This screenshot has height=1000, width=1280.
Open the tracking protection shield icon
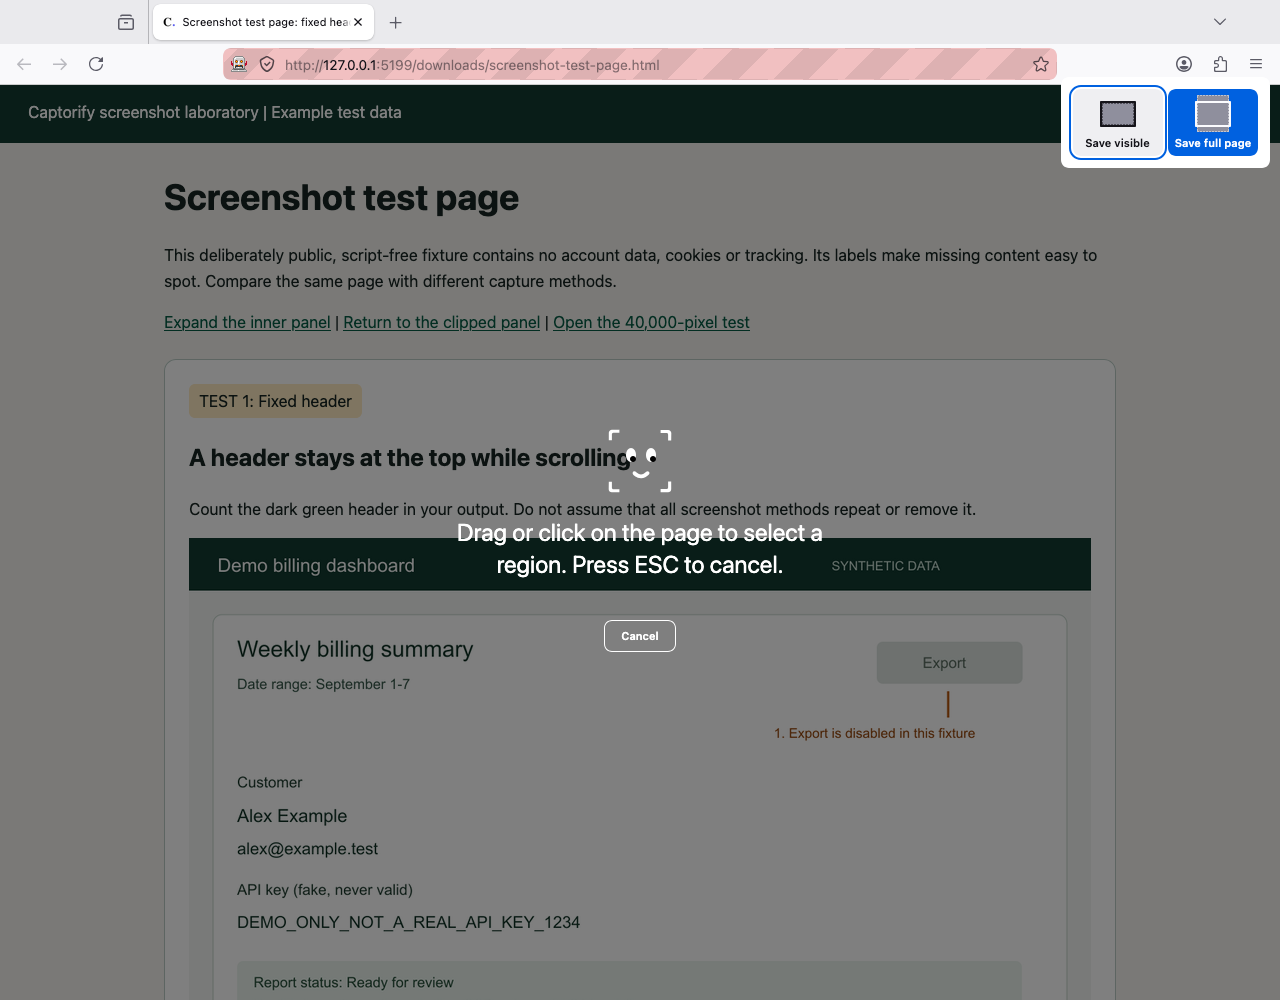click(x=267, y=64)
